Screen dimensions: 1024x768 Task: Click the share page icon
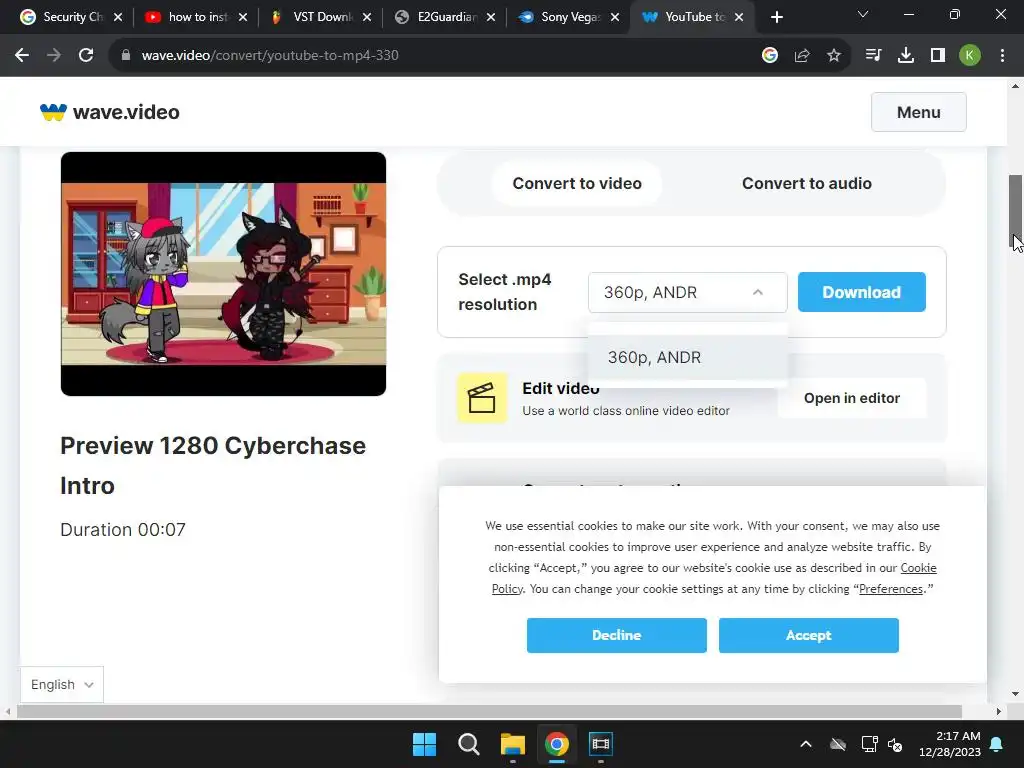click(802, 56)
